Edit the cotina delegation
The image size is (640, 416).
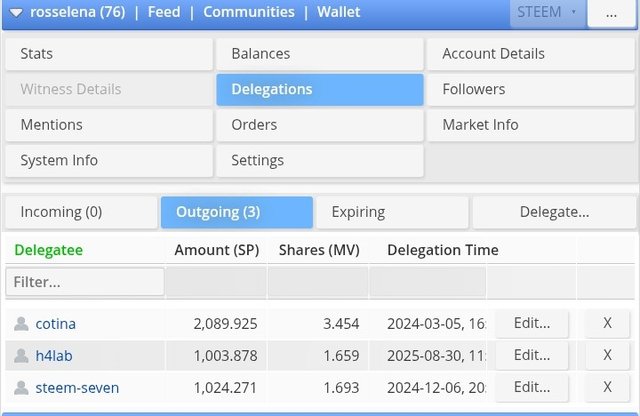point(531,324)
